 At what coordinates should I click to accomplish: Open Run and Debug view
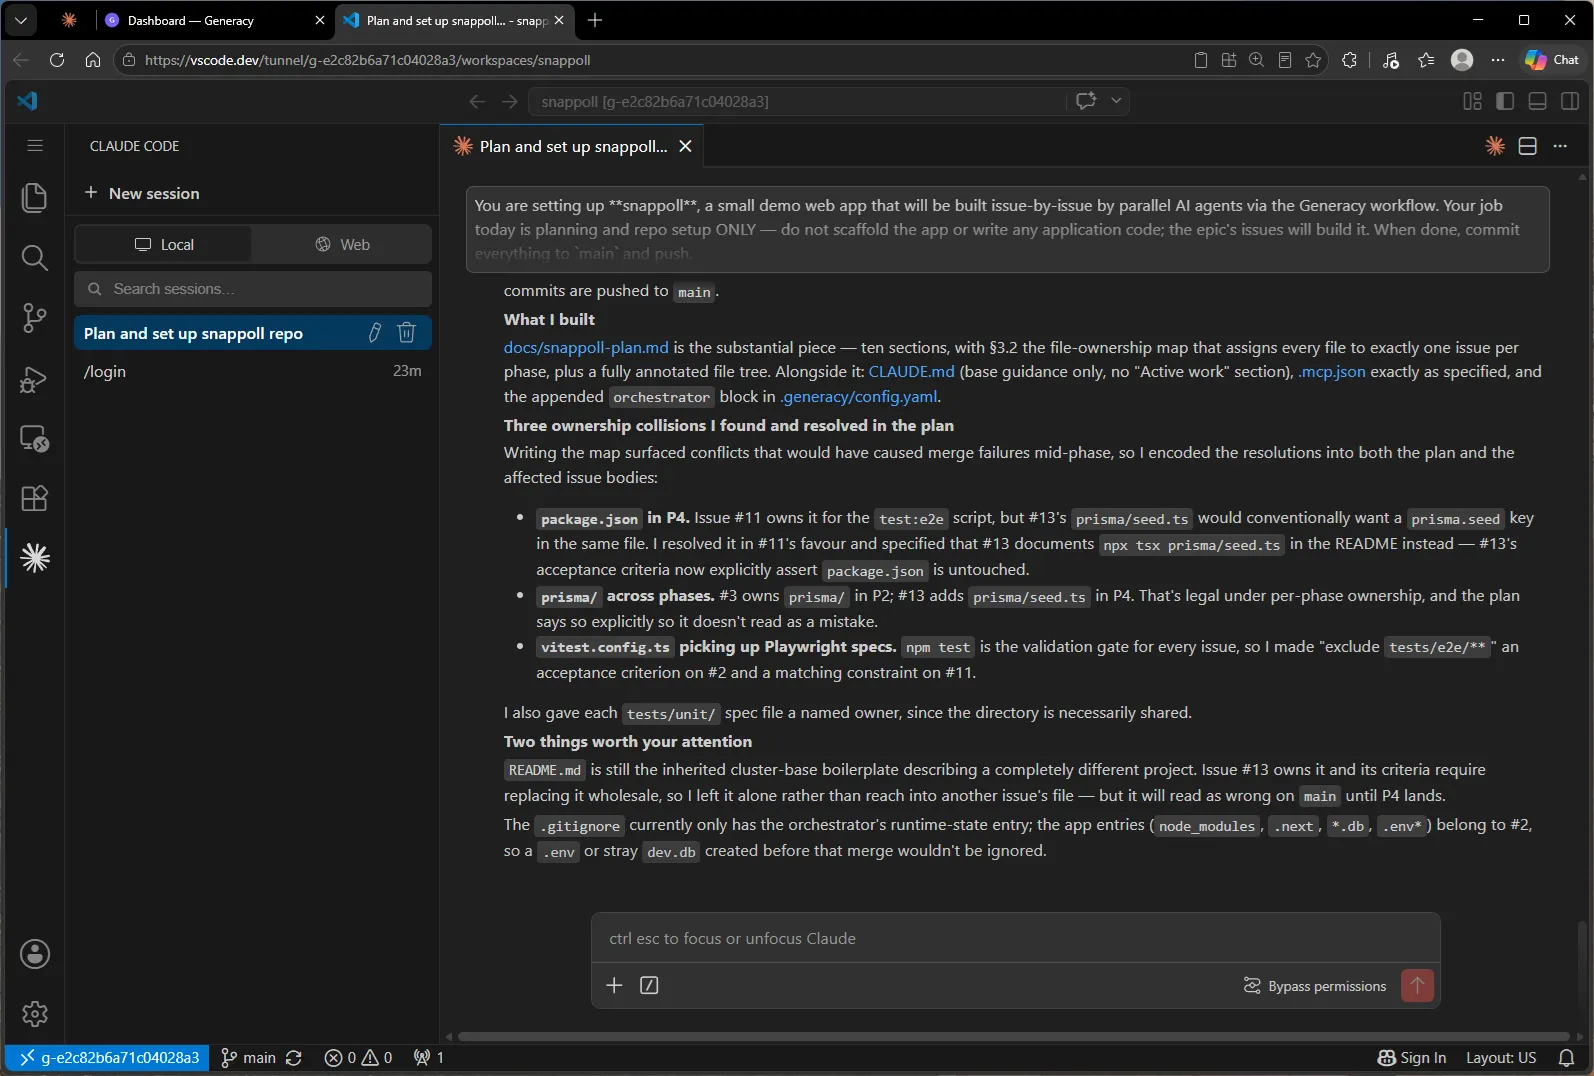coord(34,379)
